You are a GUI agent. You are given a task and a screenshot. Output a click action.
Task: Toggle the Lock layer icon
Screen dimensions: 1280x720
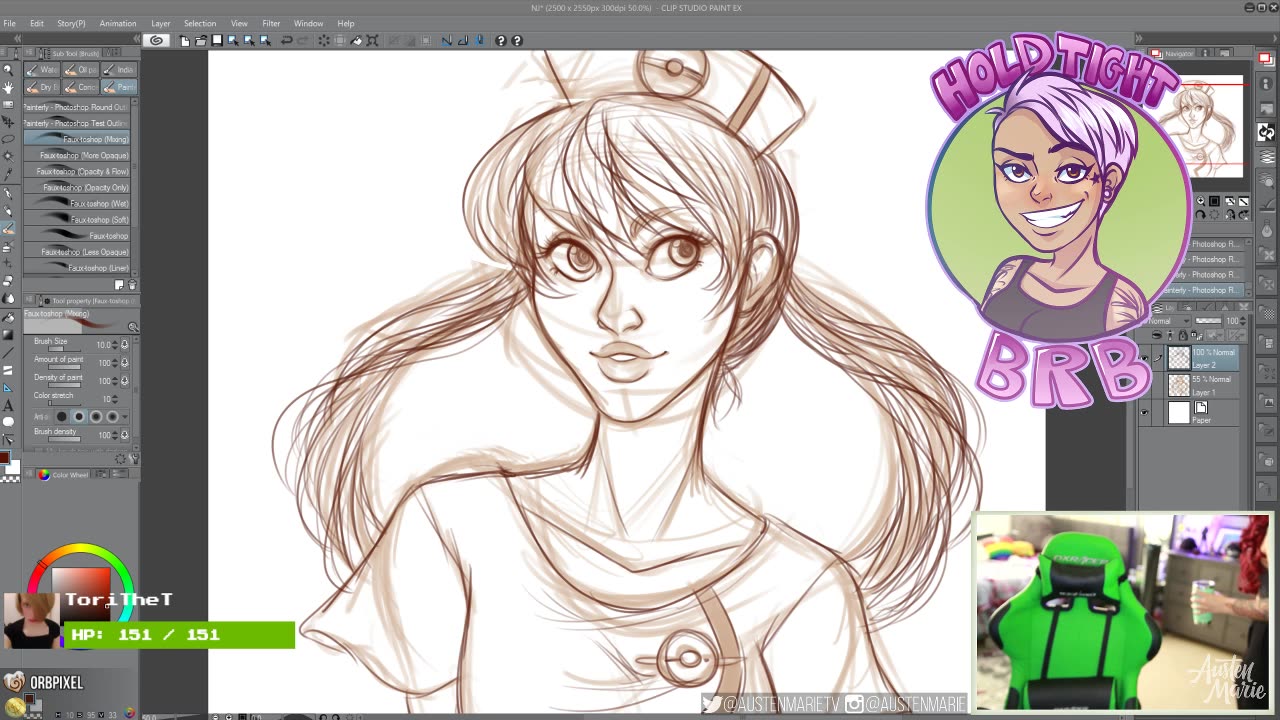1183,335
